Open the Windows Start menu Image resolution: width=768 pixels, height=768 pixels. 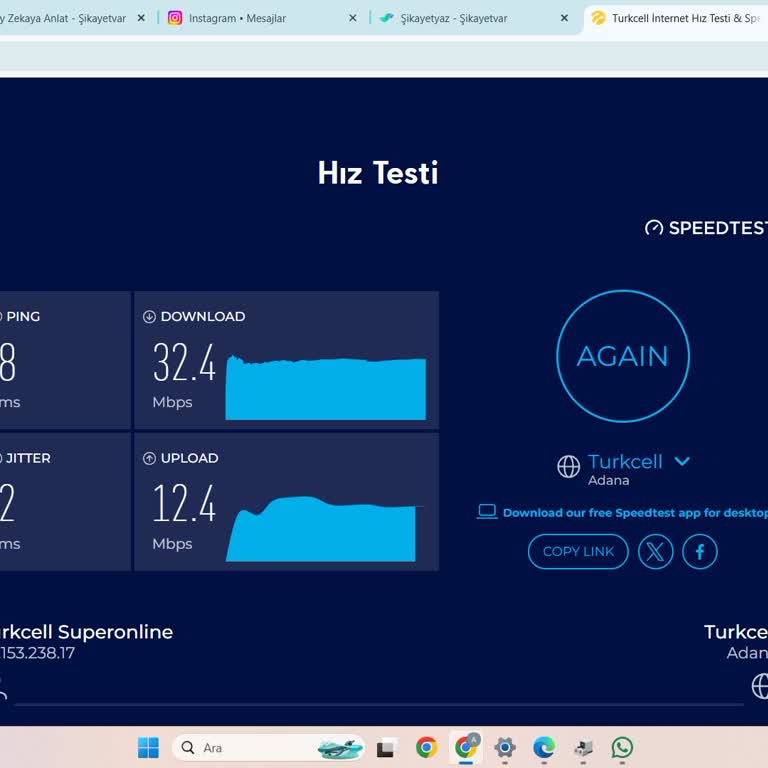(148, 747)
